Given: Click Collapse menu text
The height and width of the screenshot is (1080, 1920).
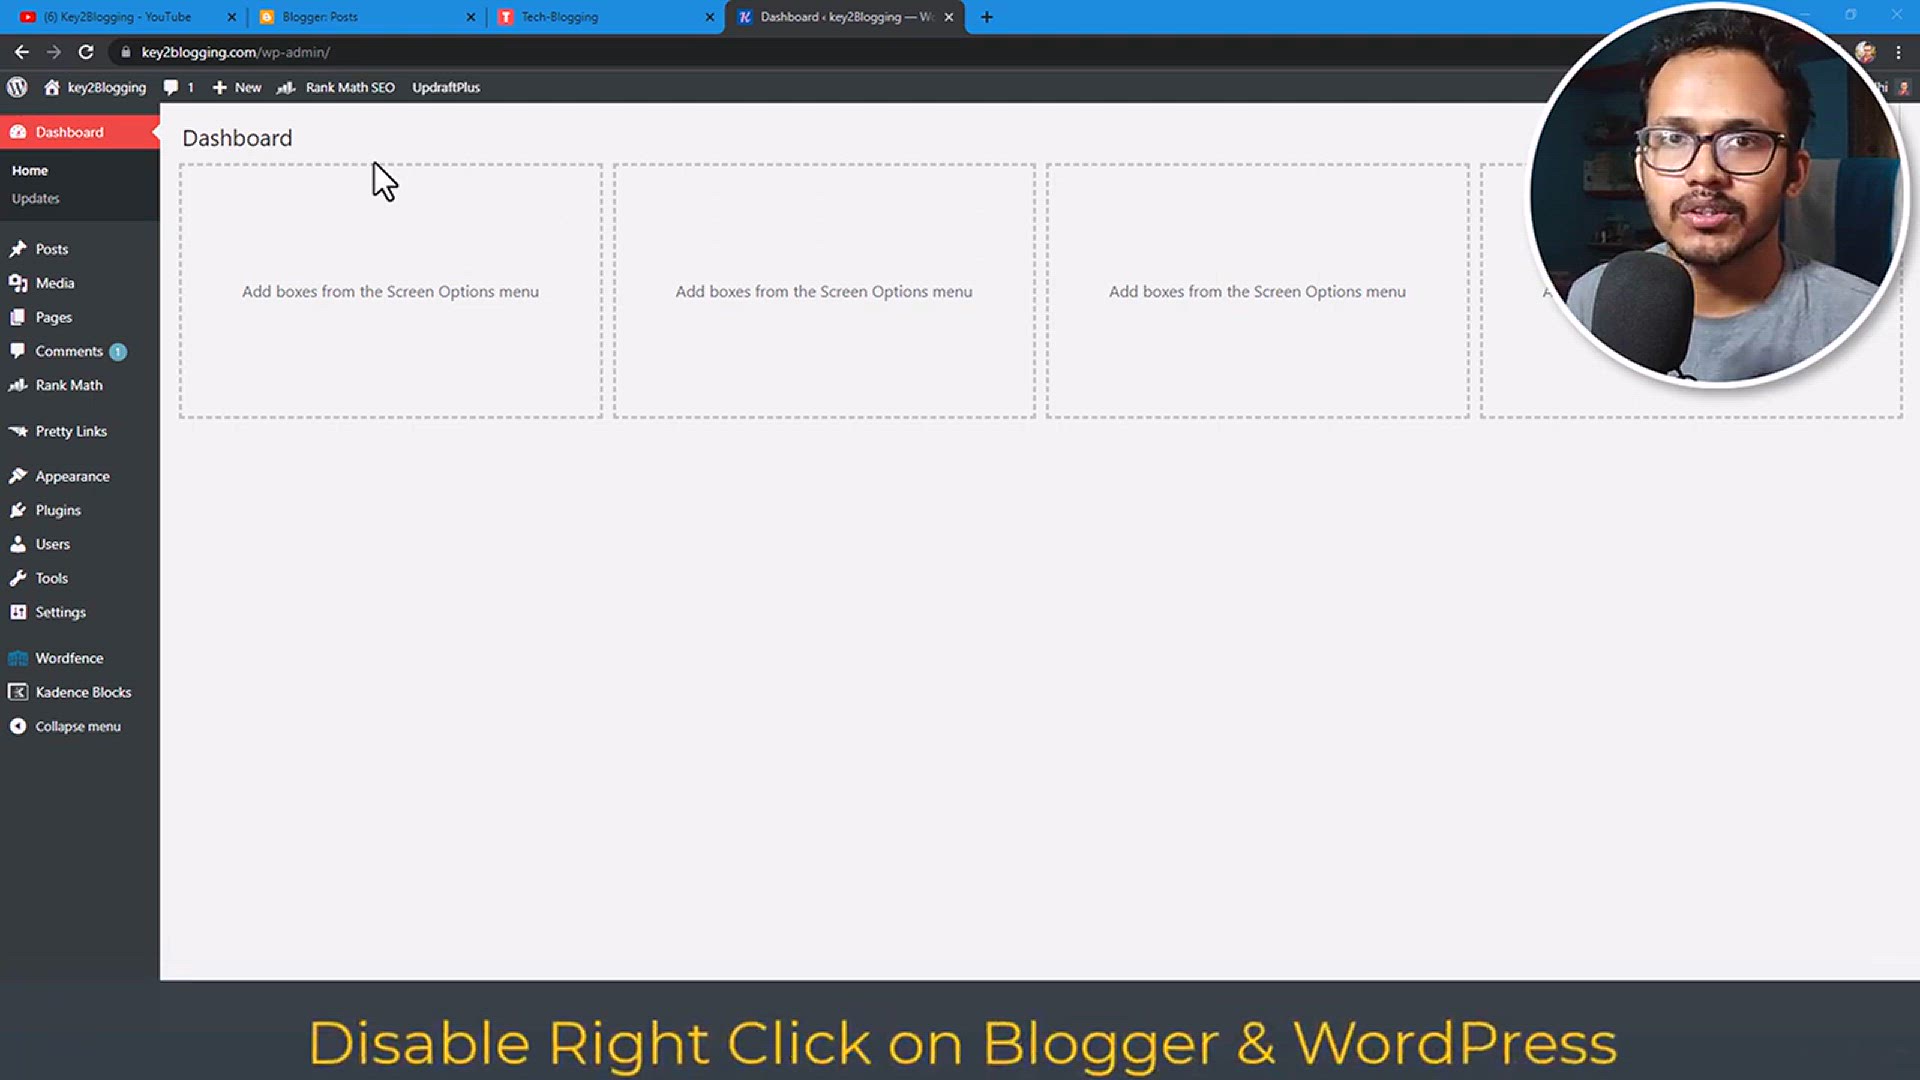Looking at the screenshot, I should coord(78,726).
